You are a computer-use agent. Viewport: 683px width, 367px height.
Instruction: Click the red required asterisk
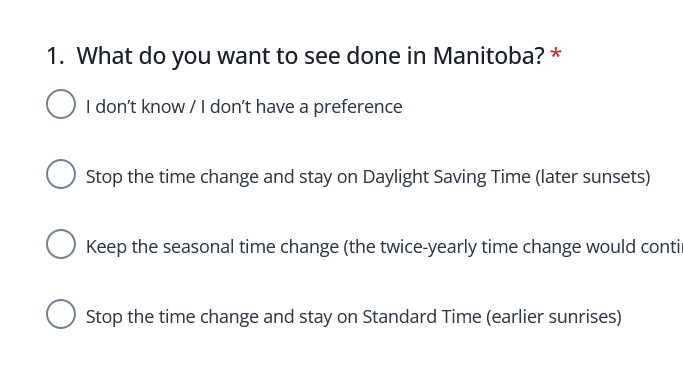[x=555, y=54]
